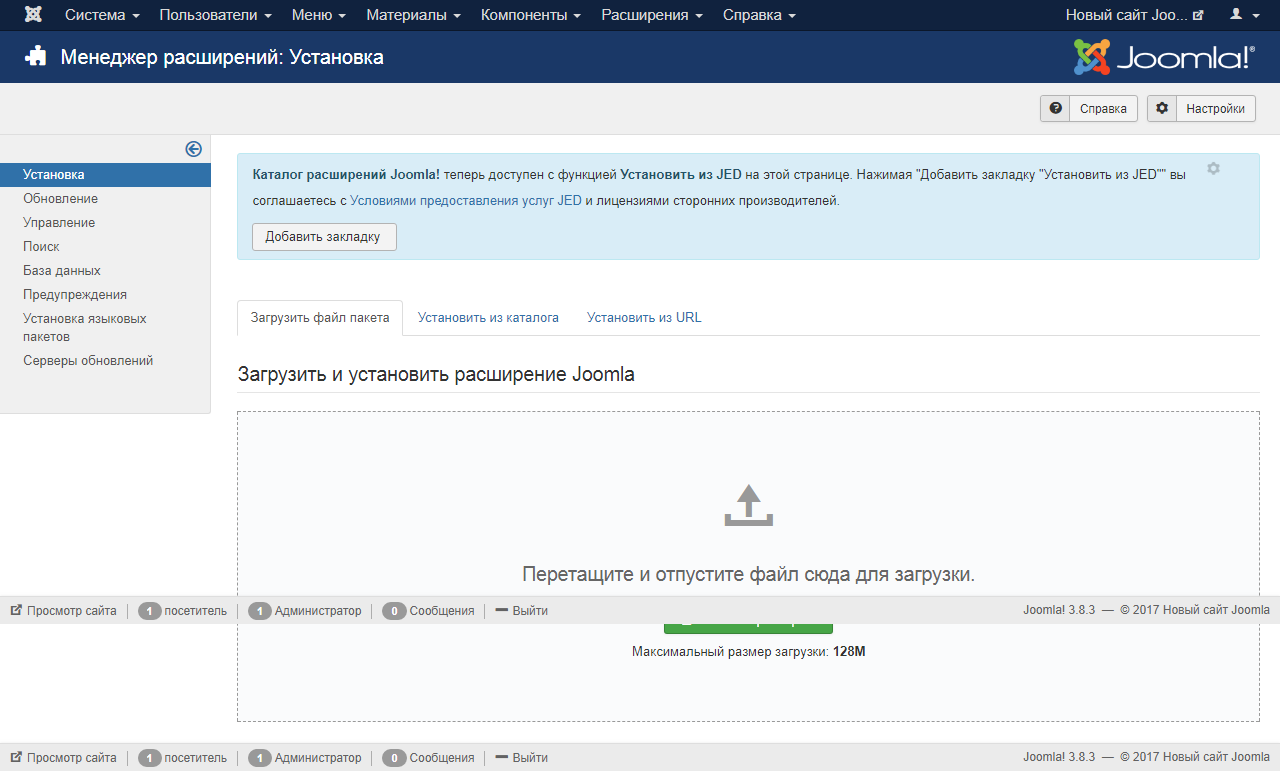
Task: Click the Joomla! logo in the header
Action: (x=1163, y=57)
